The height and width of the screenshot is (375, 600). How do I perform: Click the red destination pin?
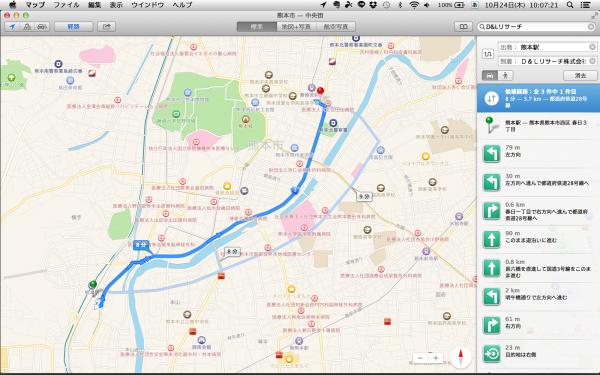(x=320, y=91)
